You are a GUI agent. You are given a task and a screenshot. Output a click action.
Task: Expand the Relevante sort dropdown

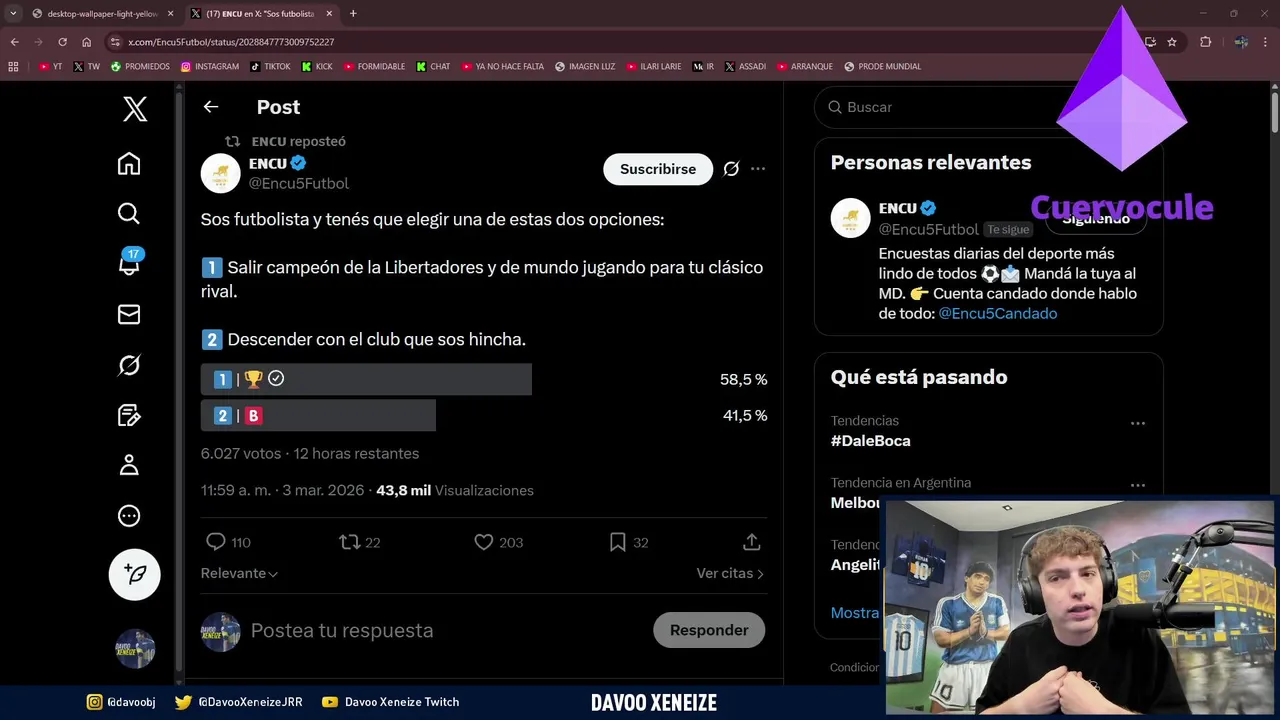239,573
